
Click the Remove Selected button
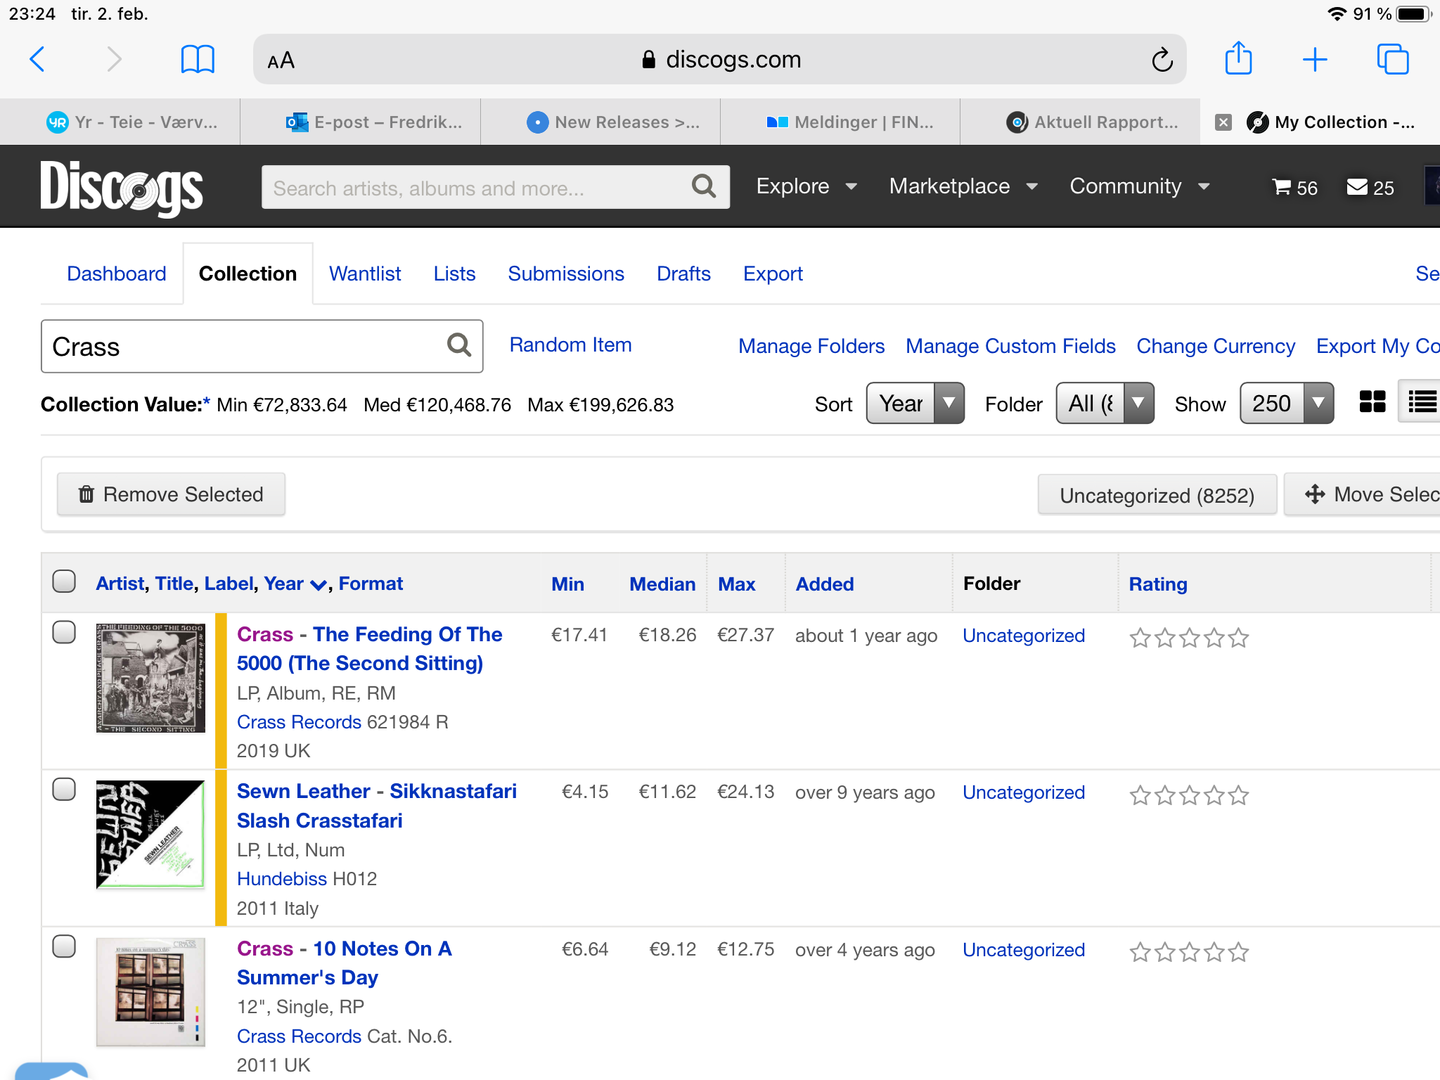(171, 495)
